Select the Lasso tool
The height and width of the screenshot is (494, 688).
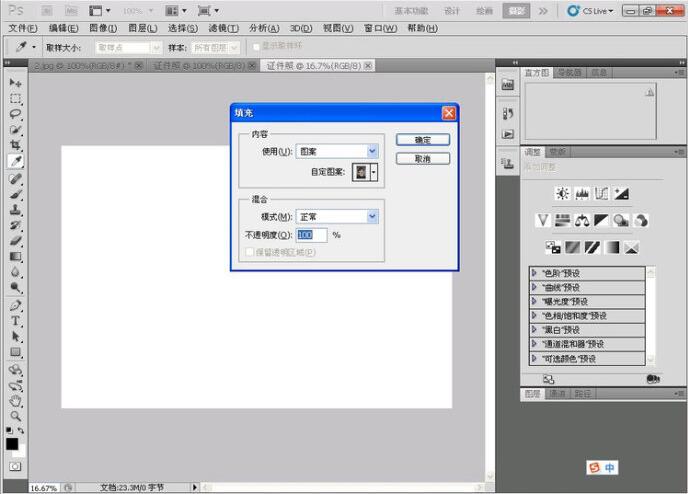tap(16, 114)
